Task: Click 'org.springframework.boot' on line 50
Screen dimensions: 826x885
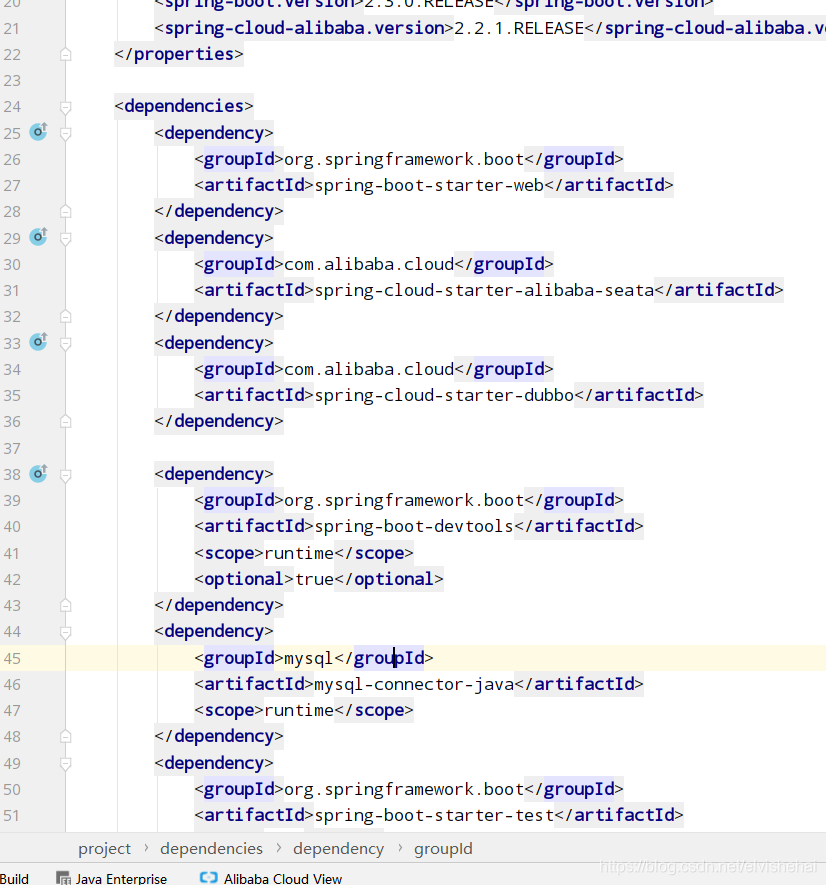Action: (x=404, y=789)
